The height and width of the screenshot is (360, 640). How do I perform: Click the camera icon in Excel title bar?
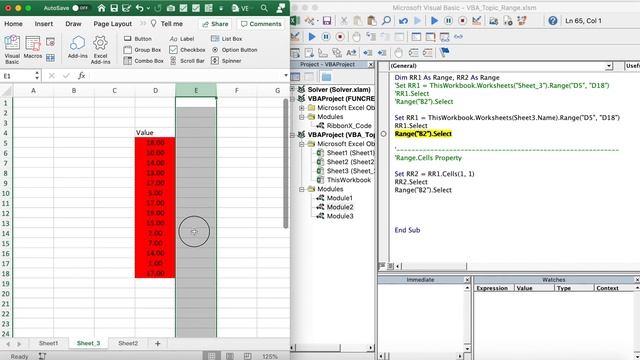pos(171,8)
